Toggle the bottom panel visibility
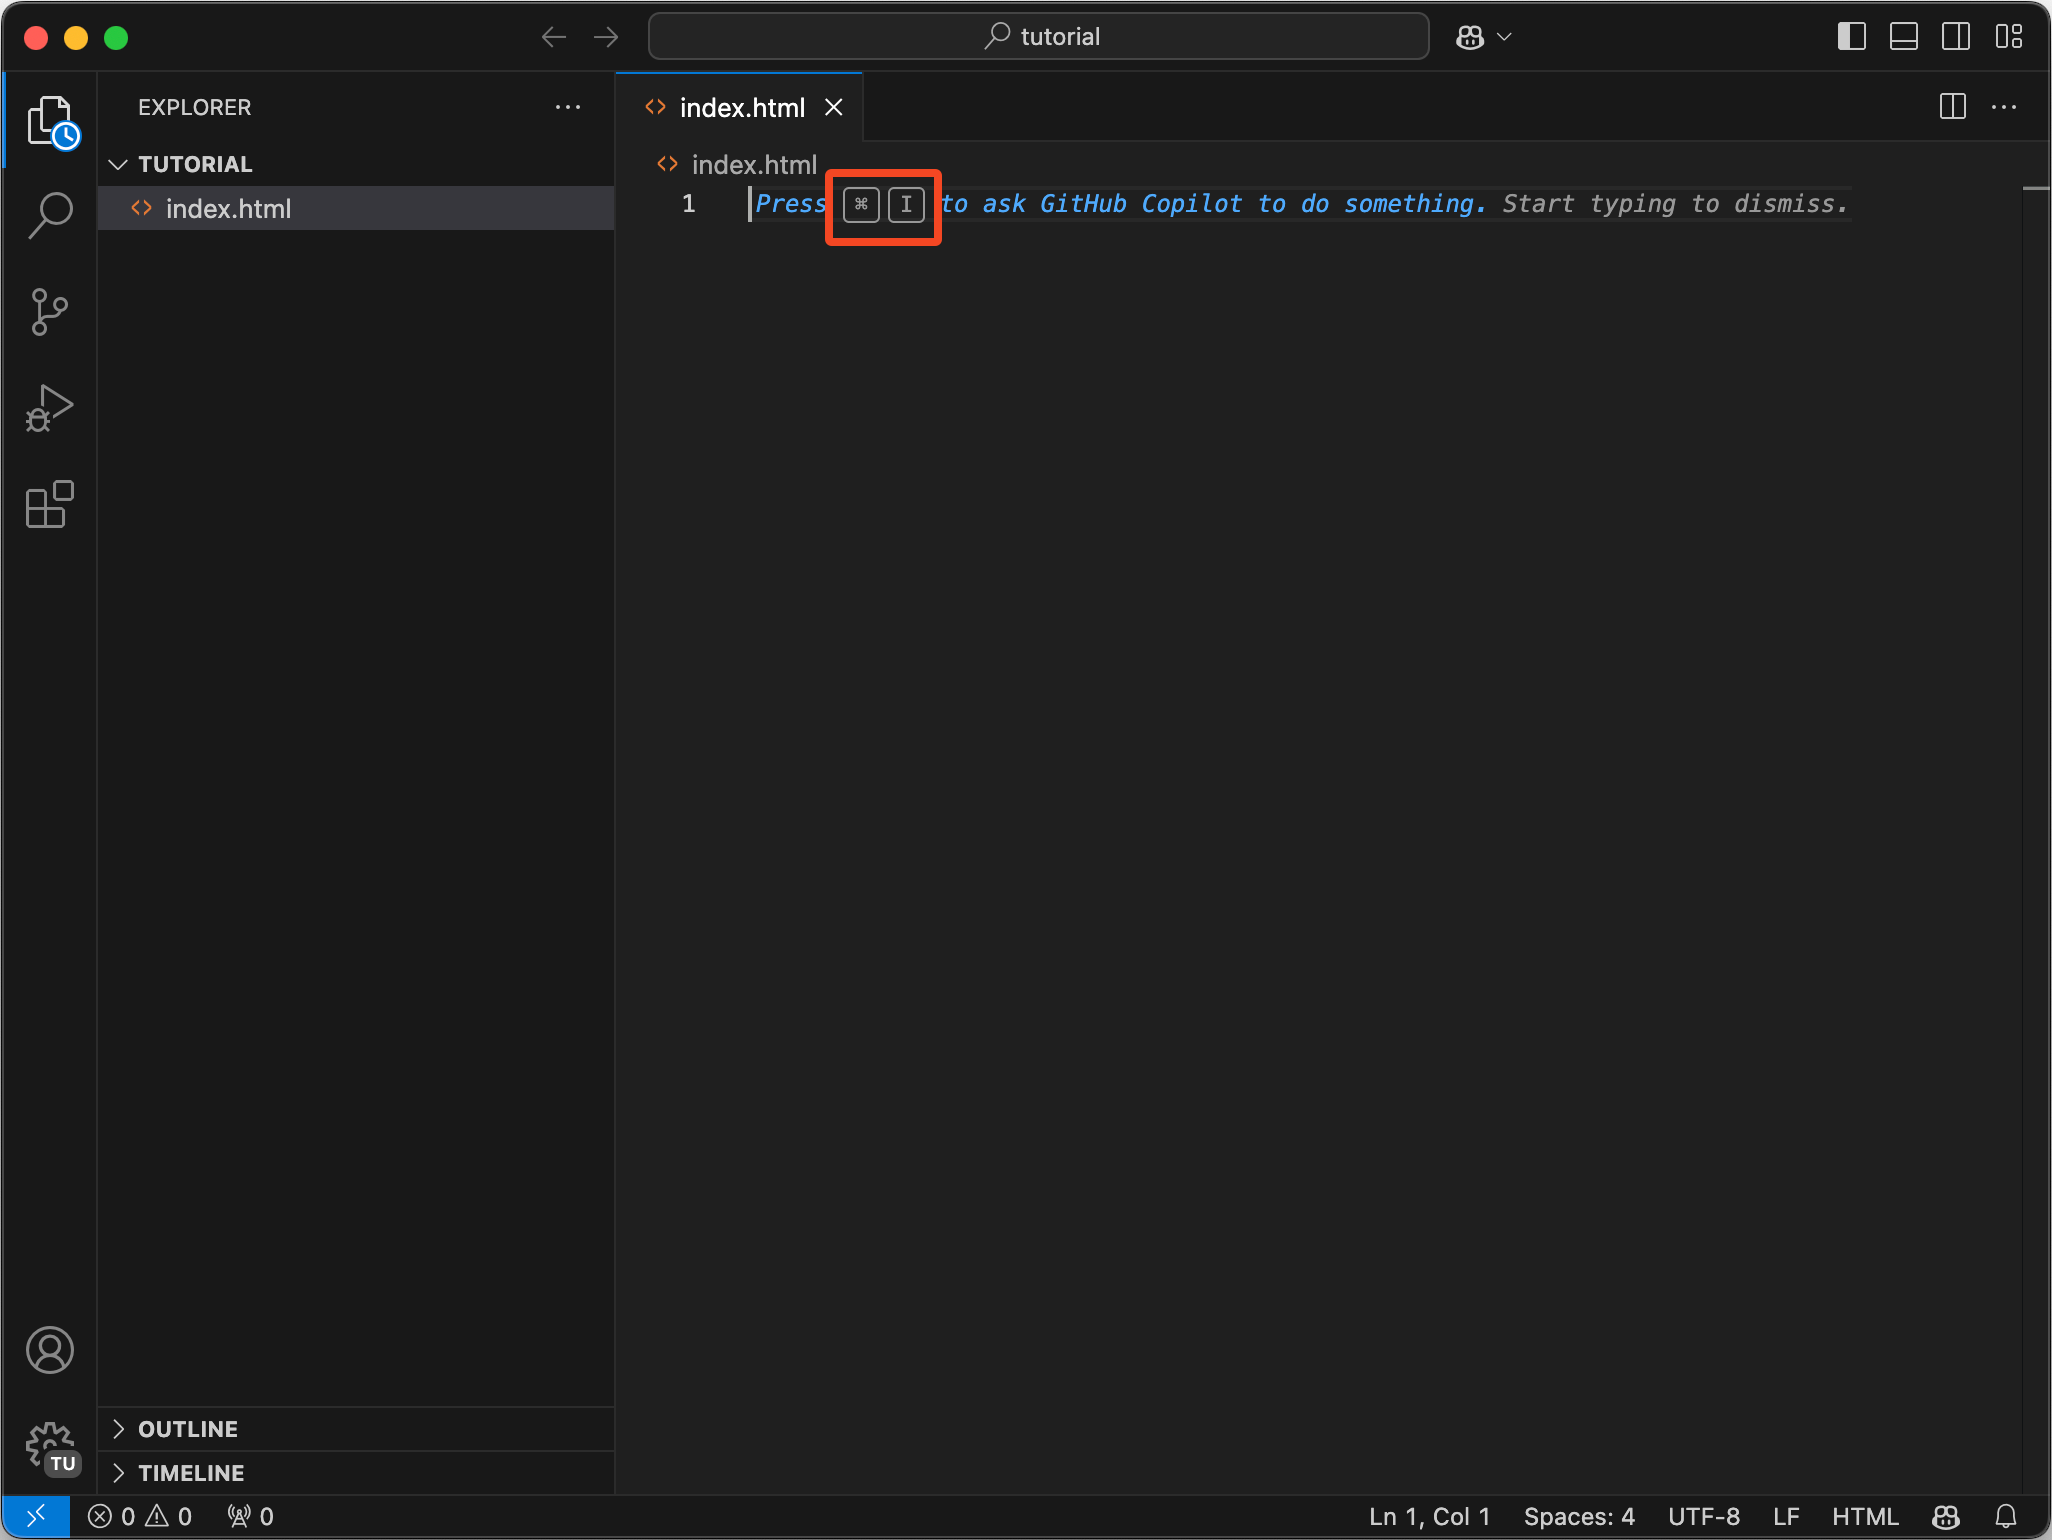 click(x=1903, y=37)
